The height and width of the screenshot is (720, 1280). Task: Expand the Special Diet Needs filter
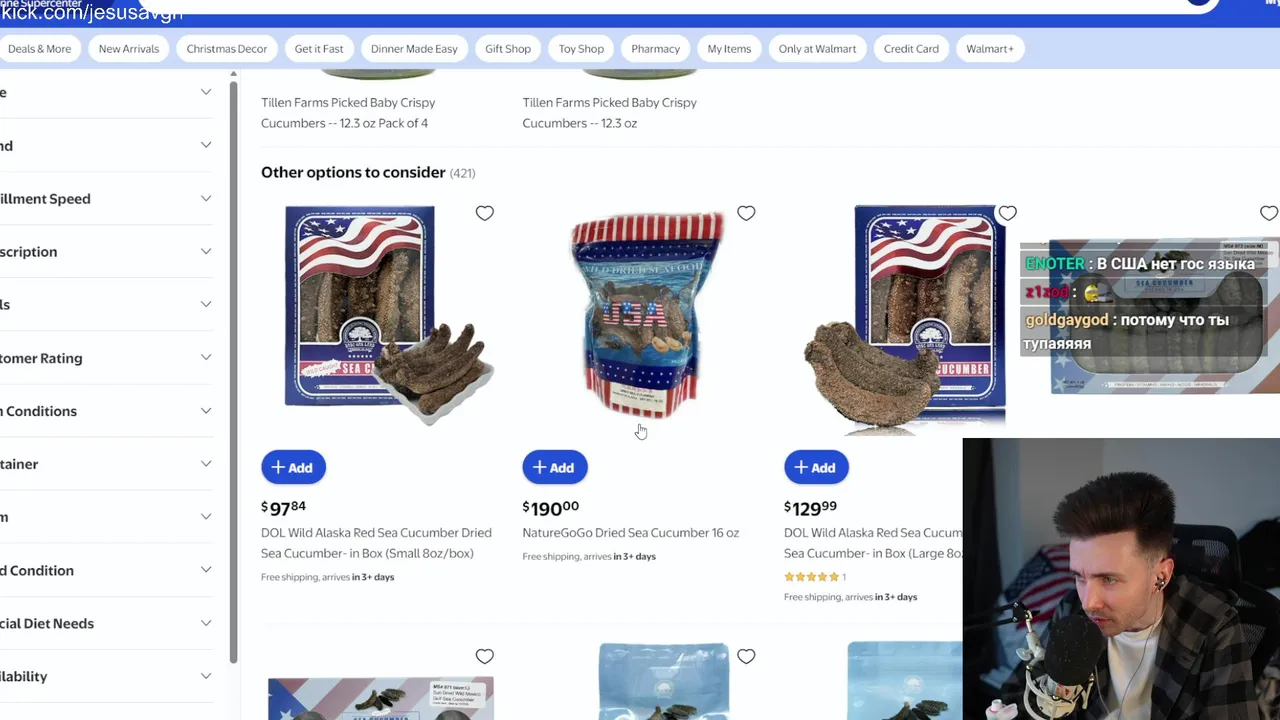105,623
